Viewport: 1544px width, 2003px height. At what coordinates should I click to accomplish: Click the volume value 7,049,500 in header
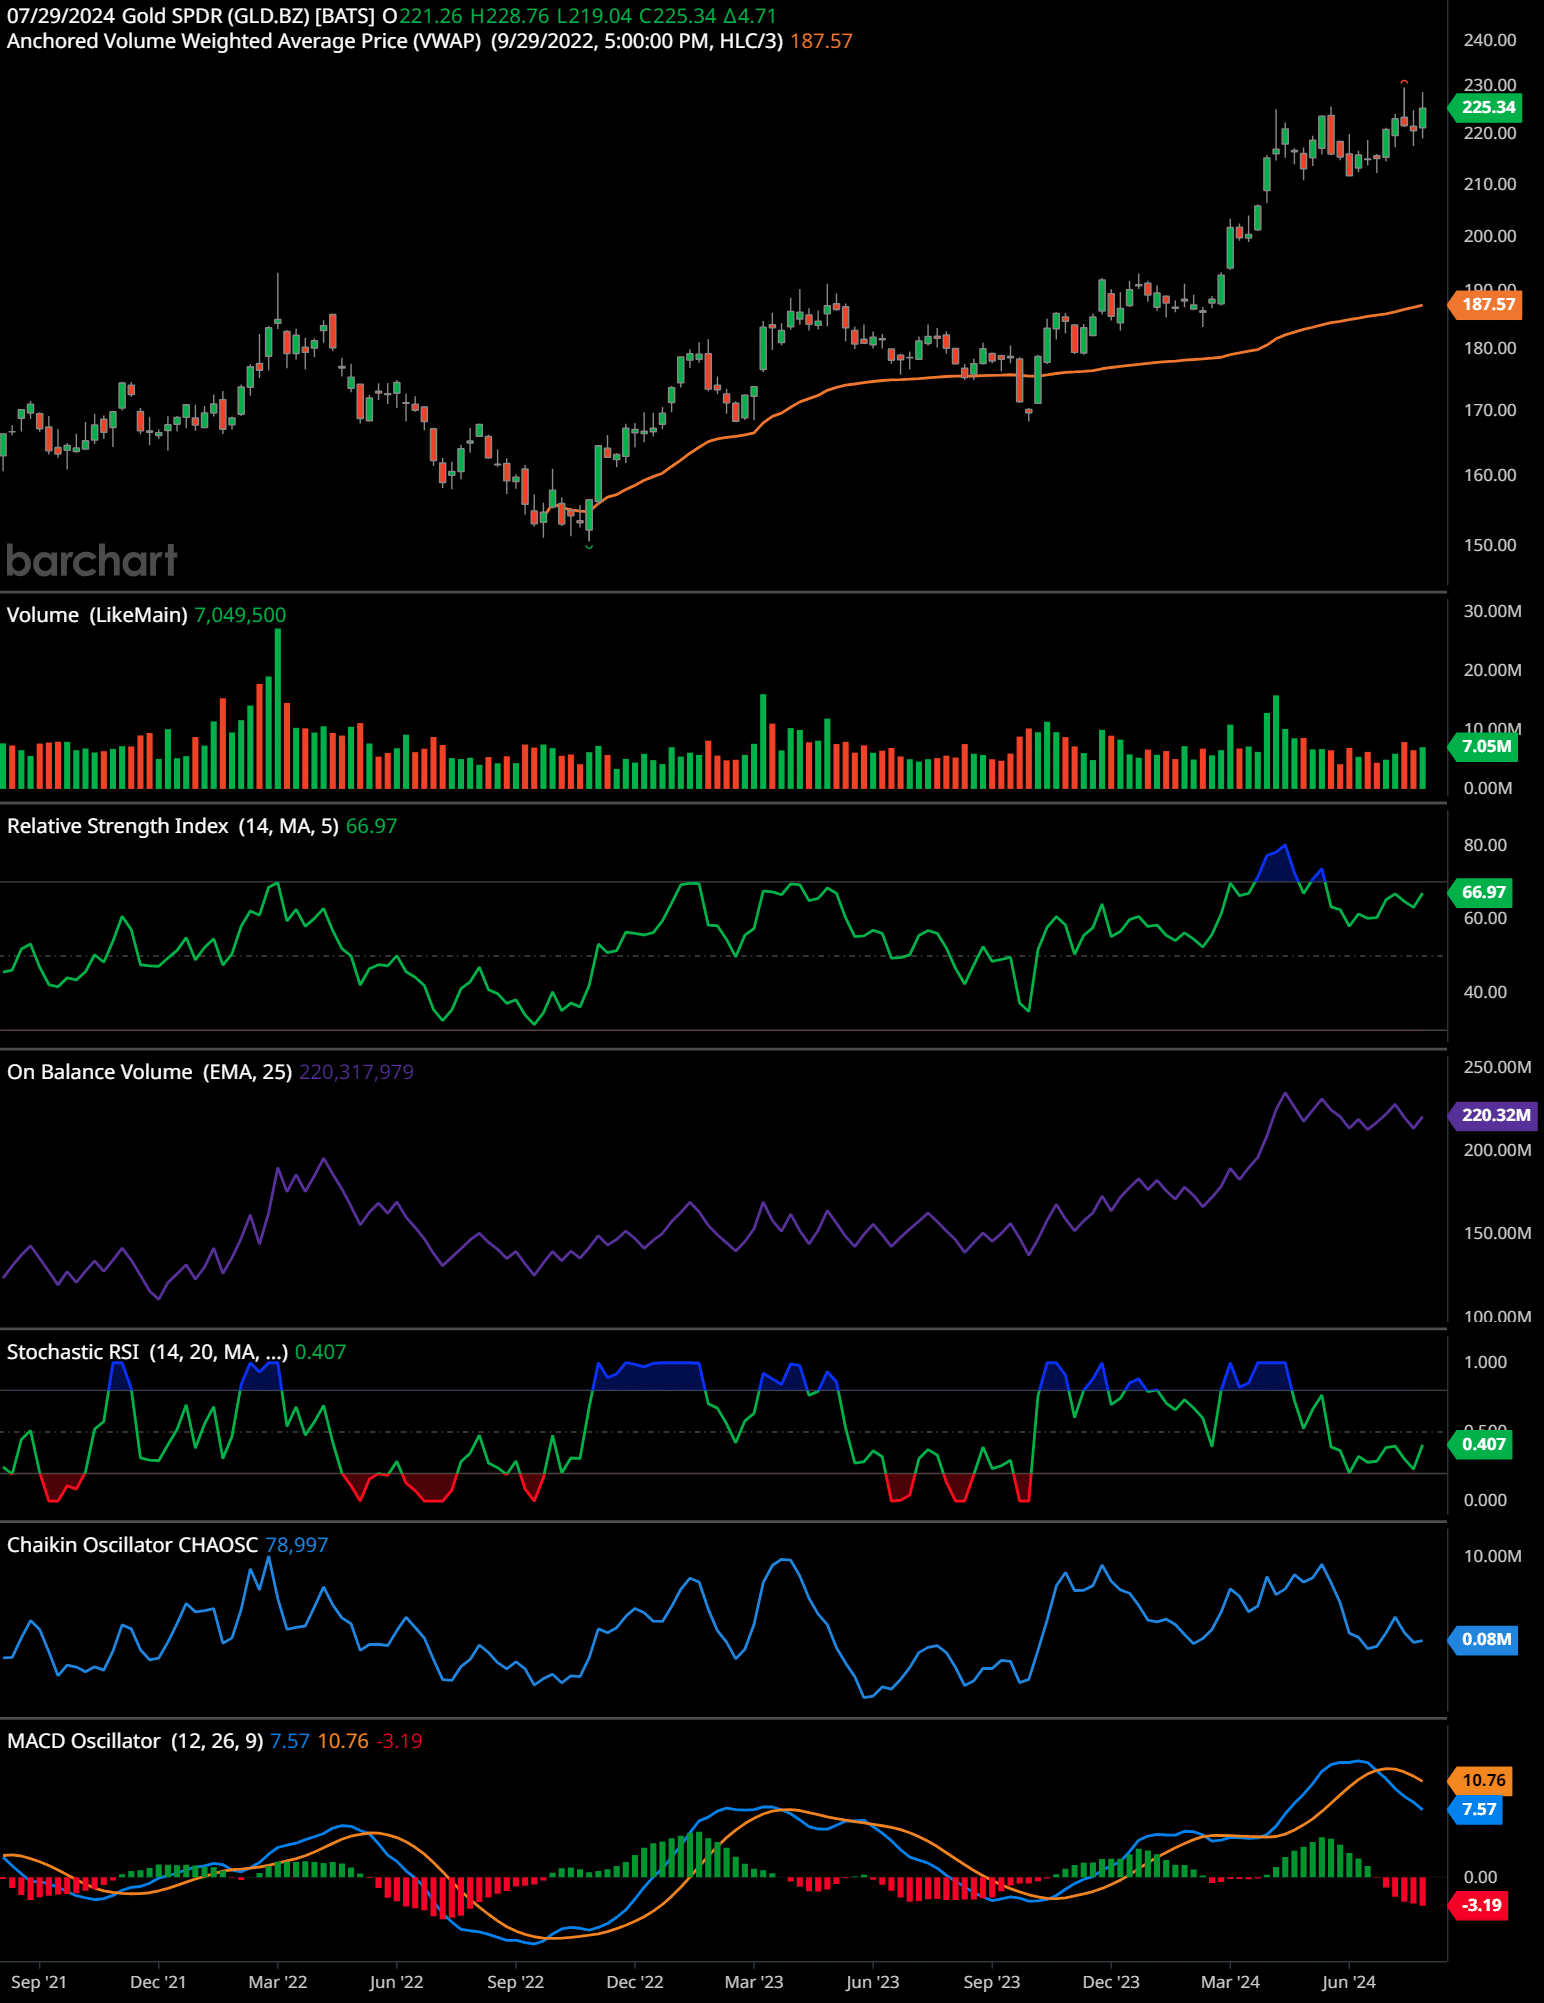coord(240,615)
